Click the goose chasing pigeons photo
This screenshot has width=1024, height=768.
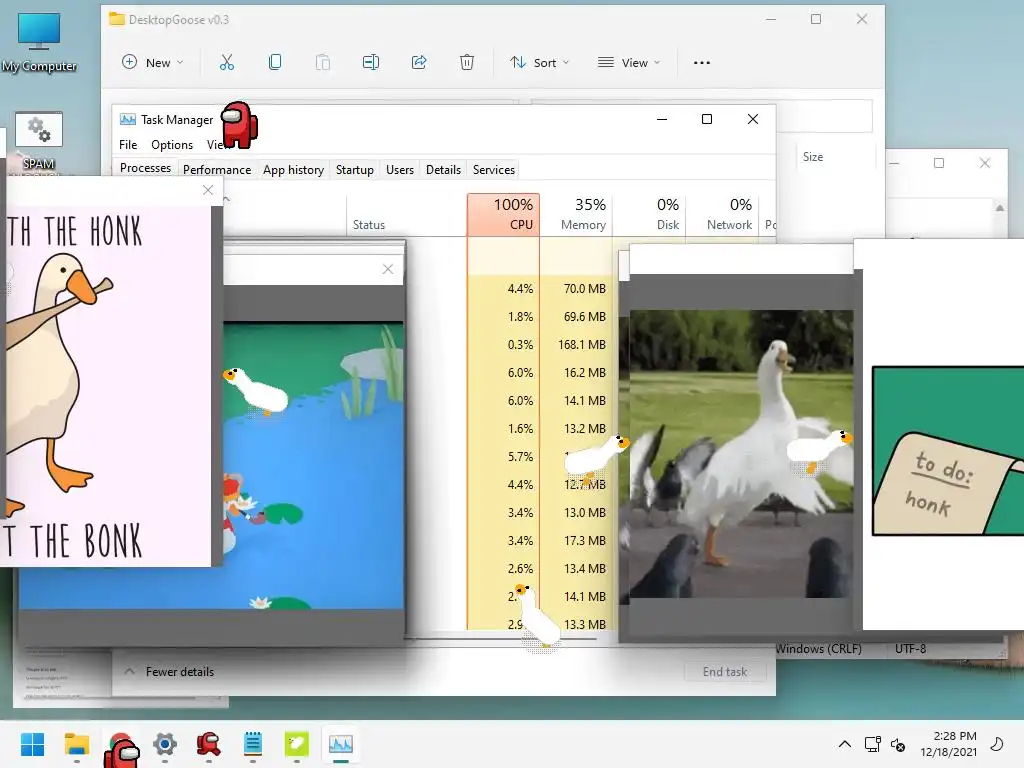741,454
